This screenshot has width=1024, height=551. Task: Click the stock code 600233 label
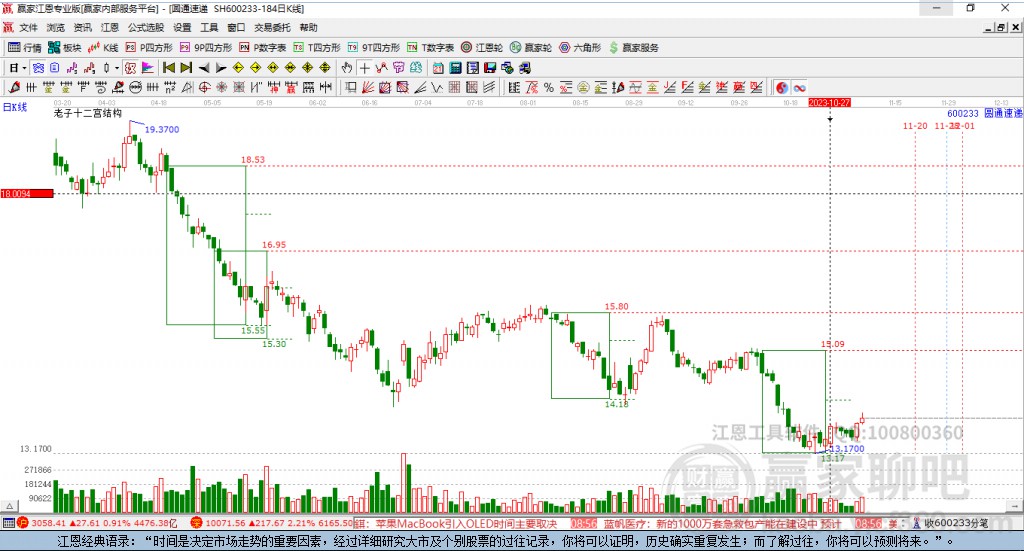[963, 114]
